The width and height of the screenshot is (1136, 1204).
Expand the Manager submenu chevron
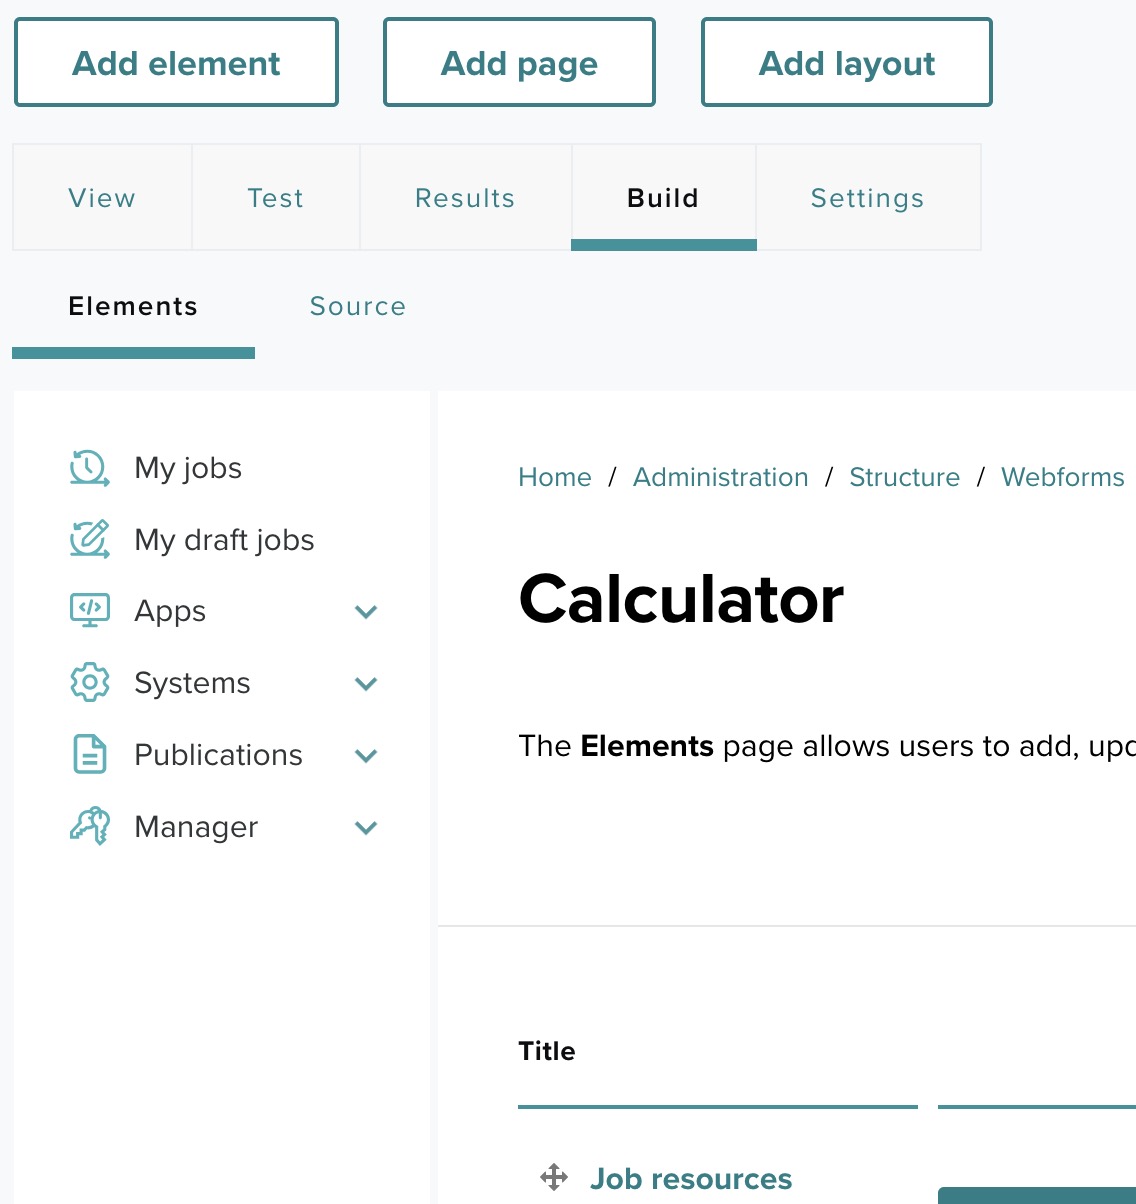coord(366,828)
